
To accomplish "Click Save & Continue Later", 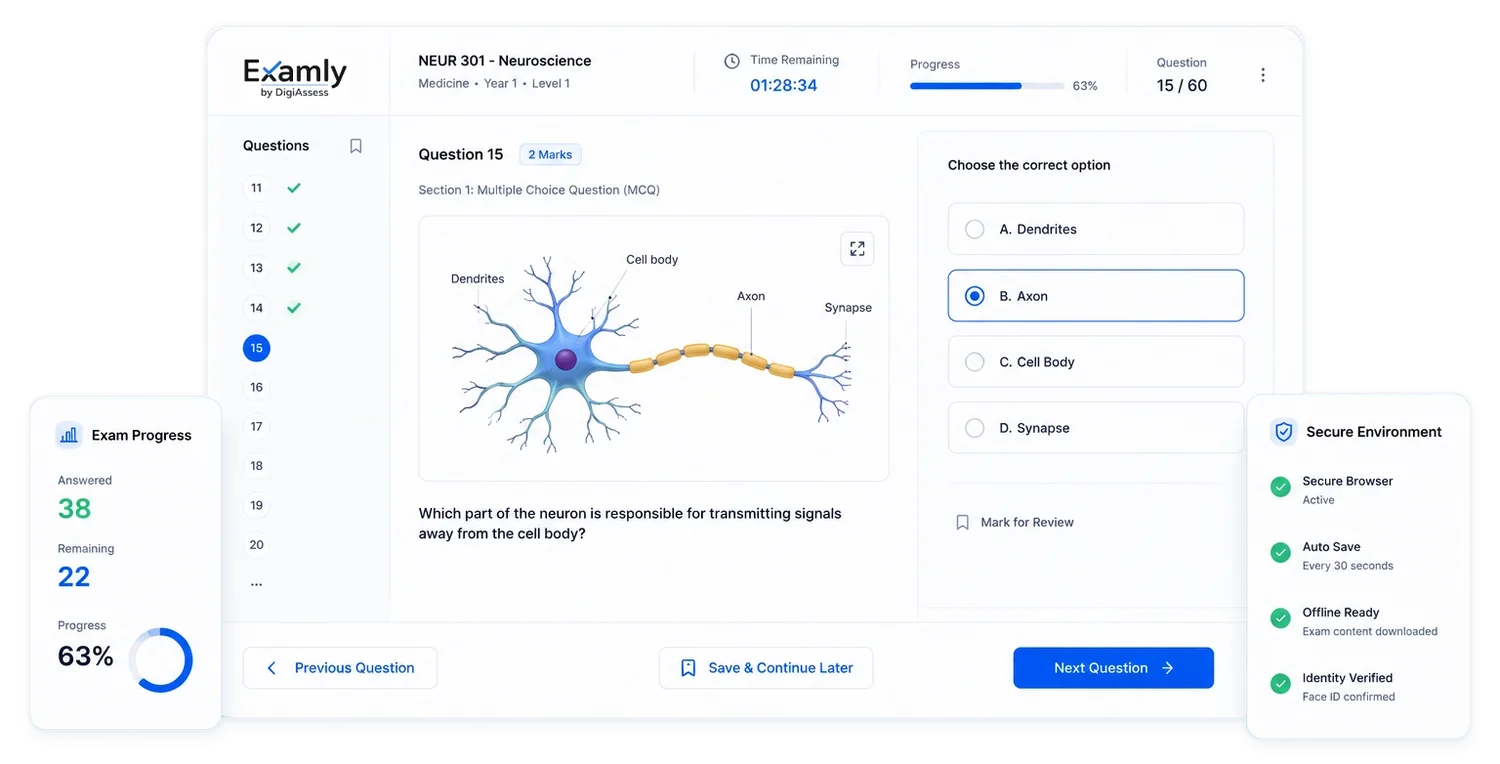I will point(766,668).
